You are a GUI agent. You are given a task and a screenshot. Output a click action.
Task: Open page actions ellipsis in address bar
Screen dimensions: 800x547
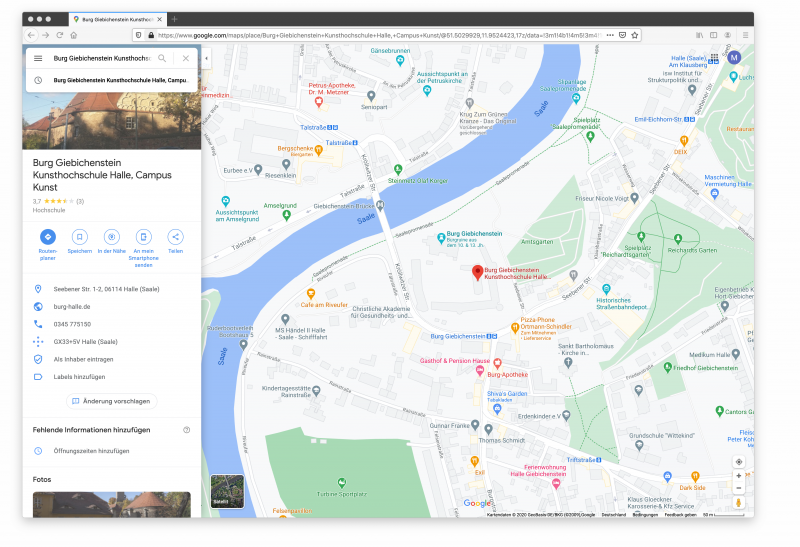pyautogui.click(x=609, y=34)
